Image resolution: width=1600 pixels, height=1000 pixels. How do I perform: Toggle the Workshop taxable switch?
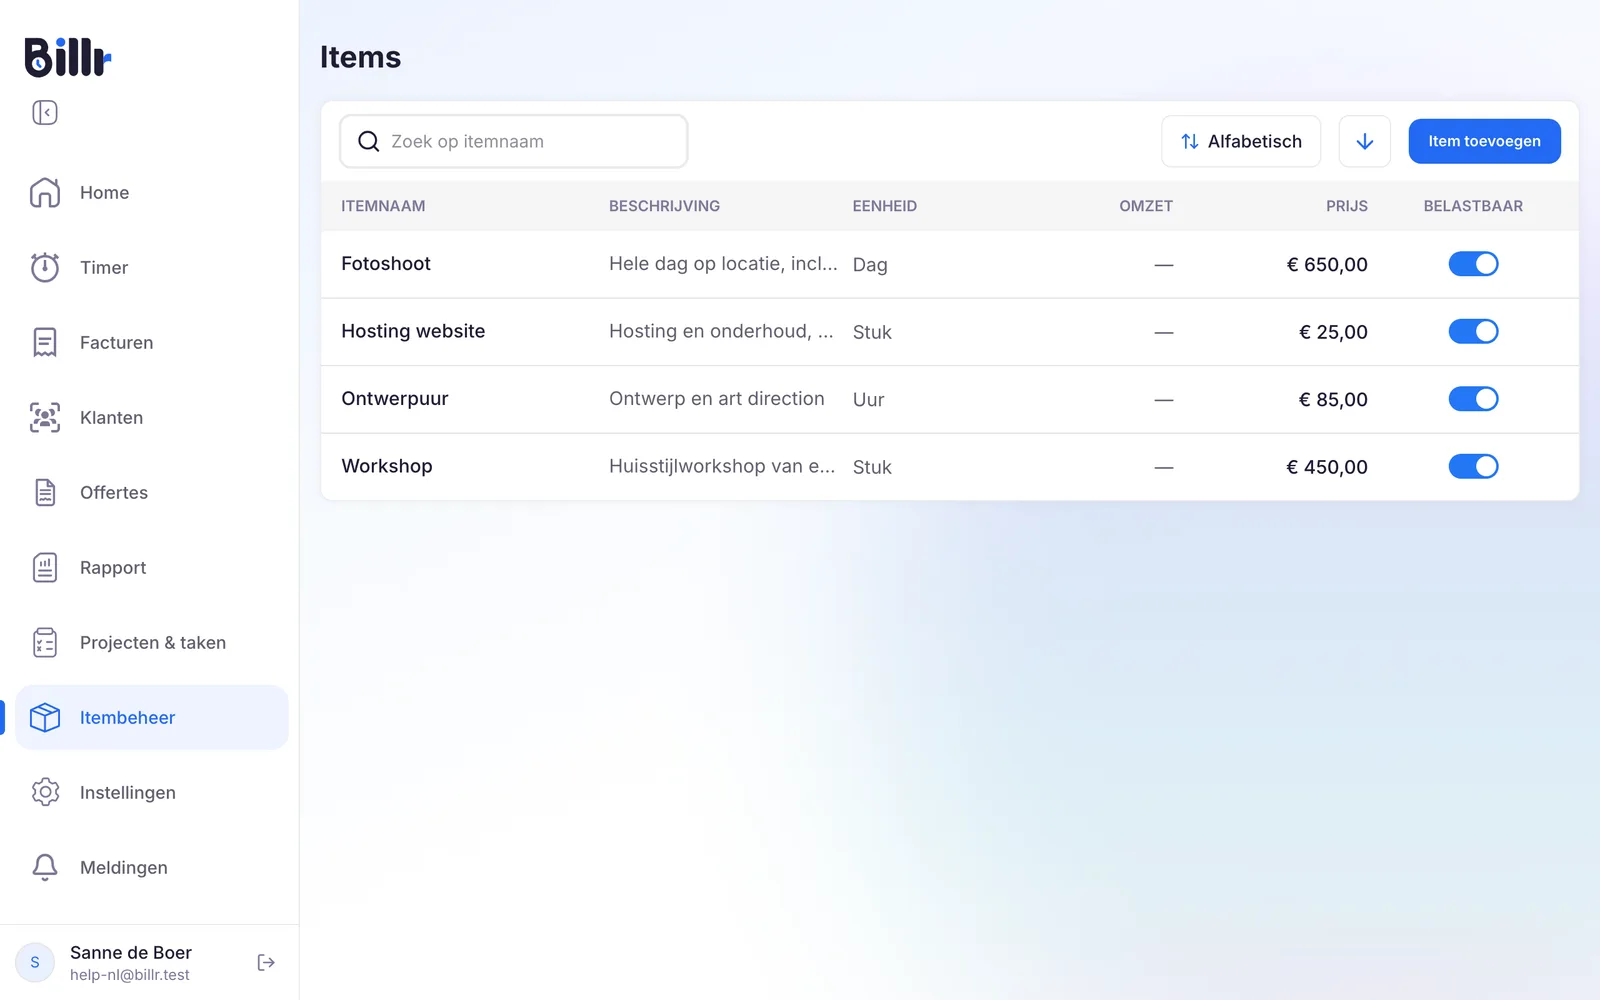[1473, 466]
